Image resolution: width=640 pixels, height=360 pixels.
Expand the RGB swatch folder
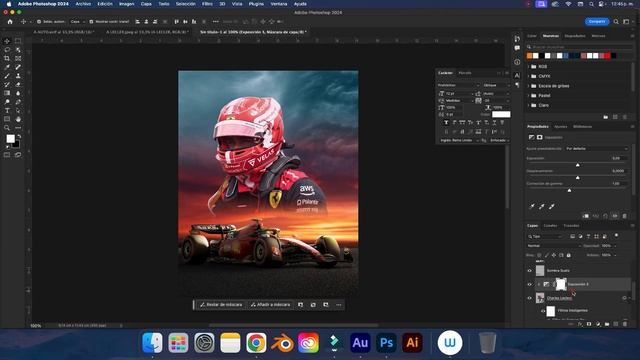point(529,67)
